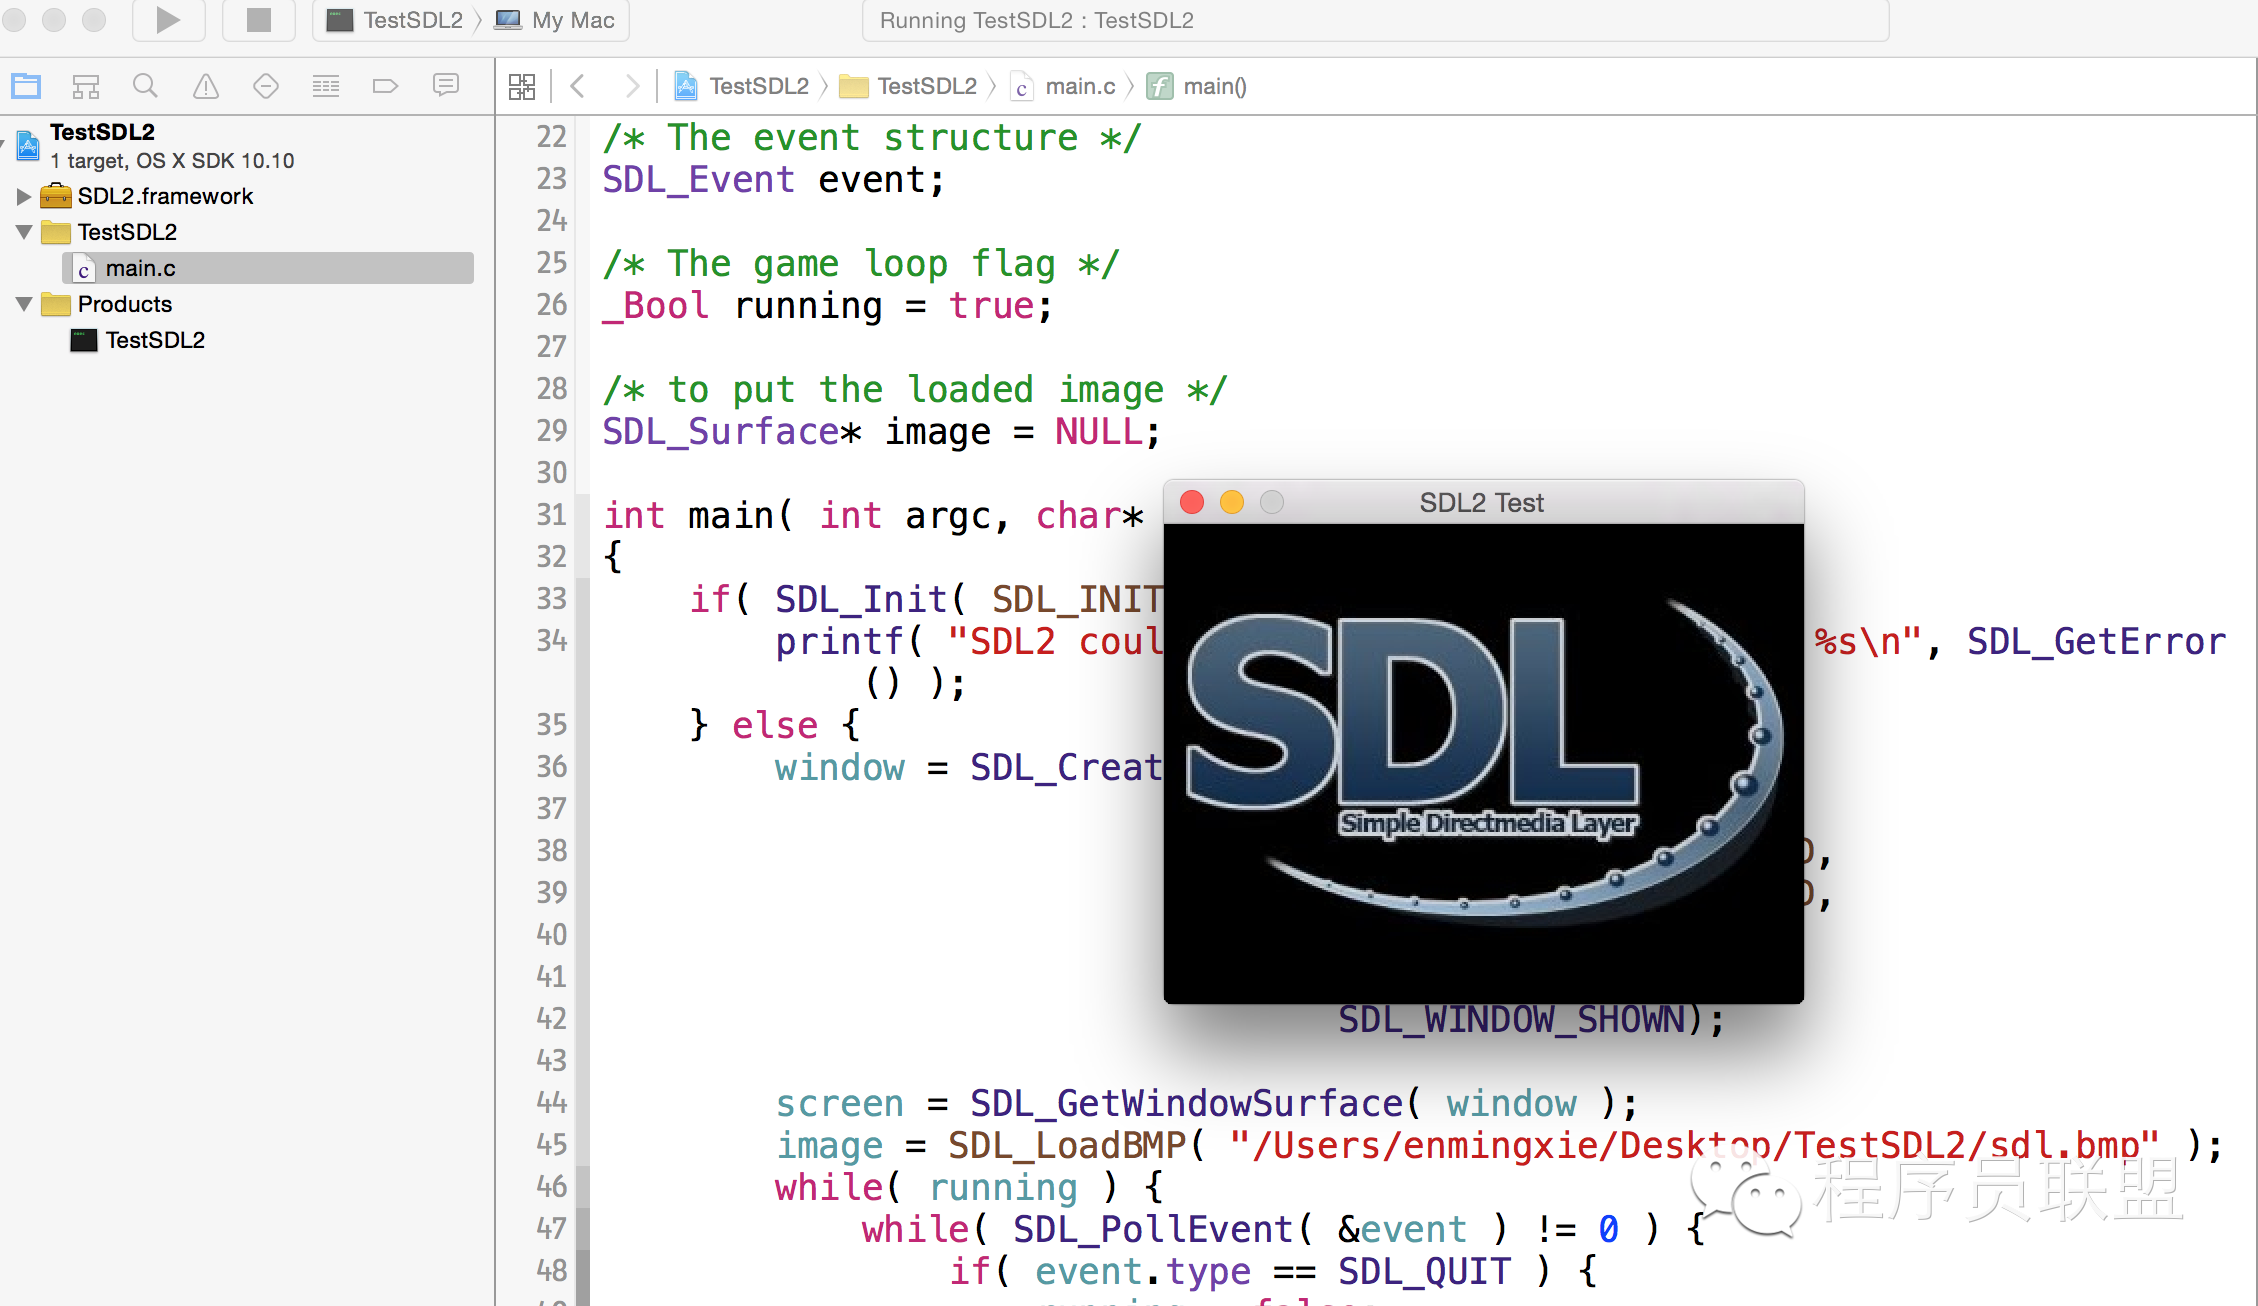The height and width of the screenshot is (1306, 2258).
Task: Close the SDL2 Test window
Action: pyautogui.click(x=1192, y=502)
